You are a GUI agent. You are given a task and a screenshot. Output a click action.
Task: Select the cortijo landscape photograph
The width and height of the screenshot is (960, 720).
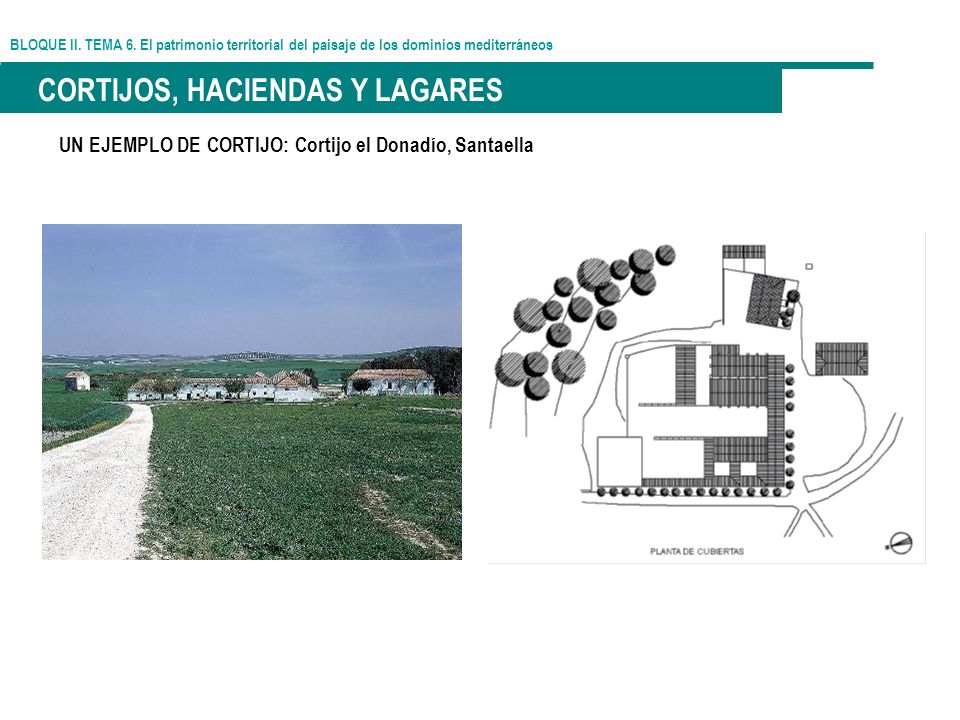[x=252, y=392]
